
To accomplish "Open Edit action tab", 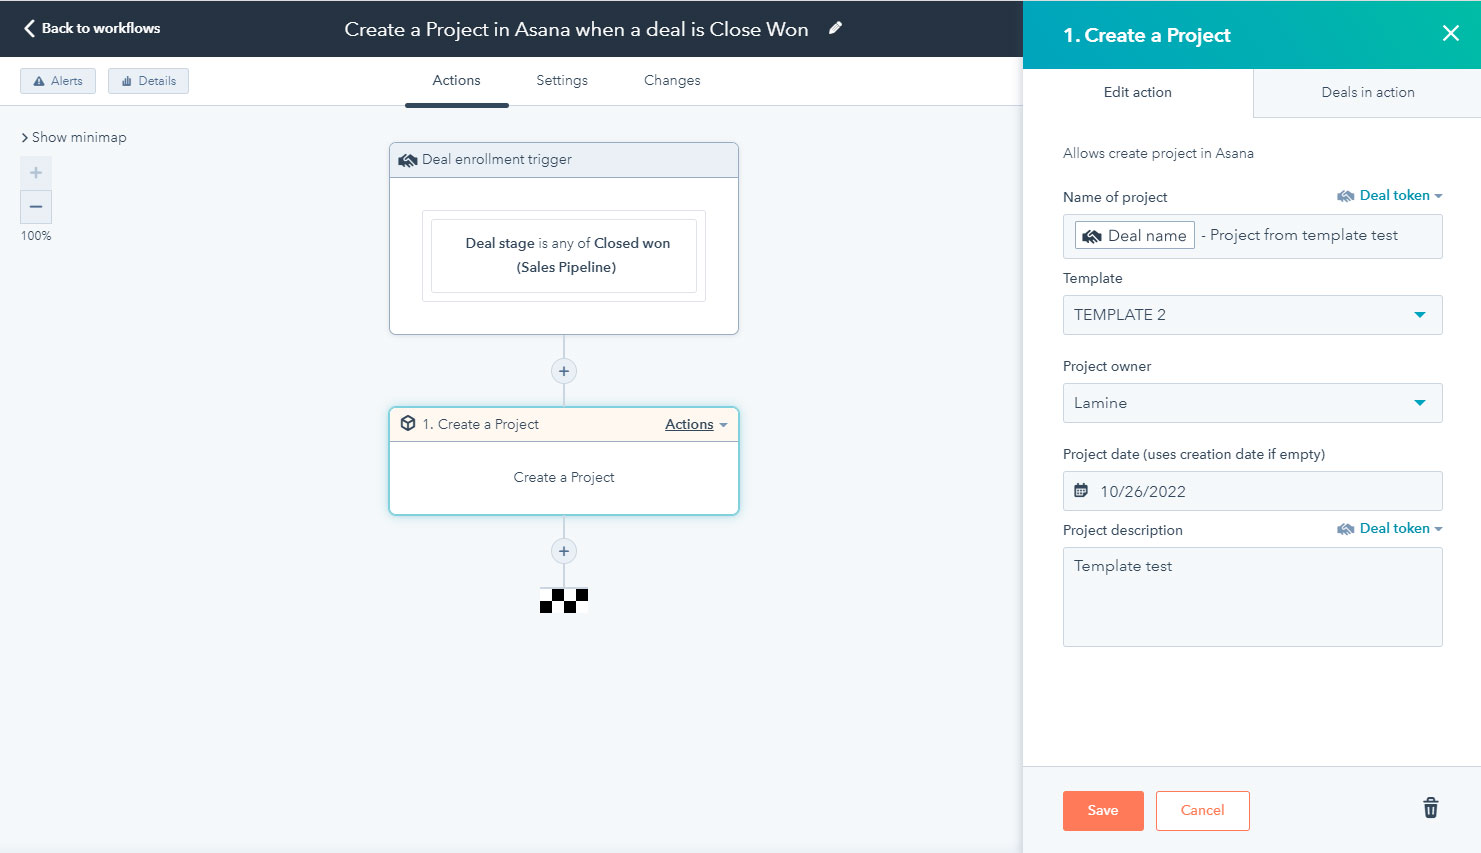I will 1138,92.
